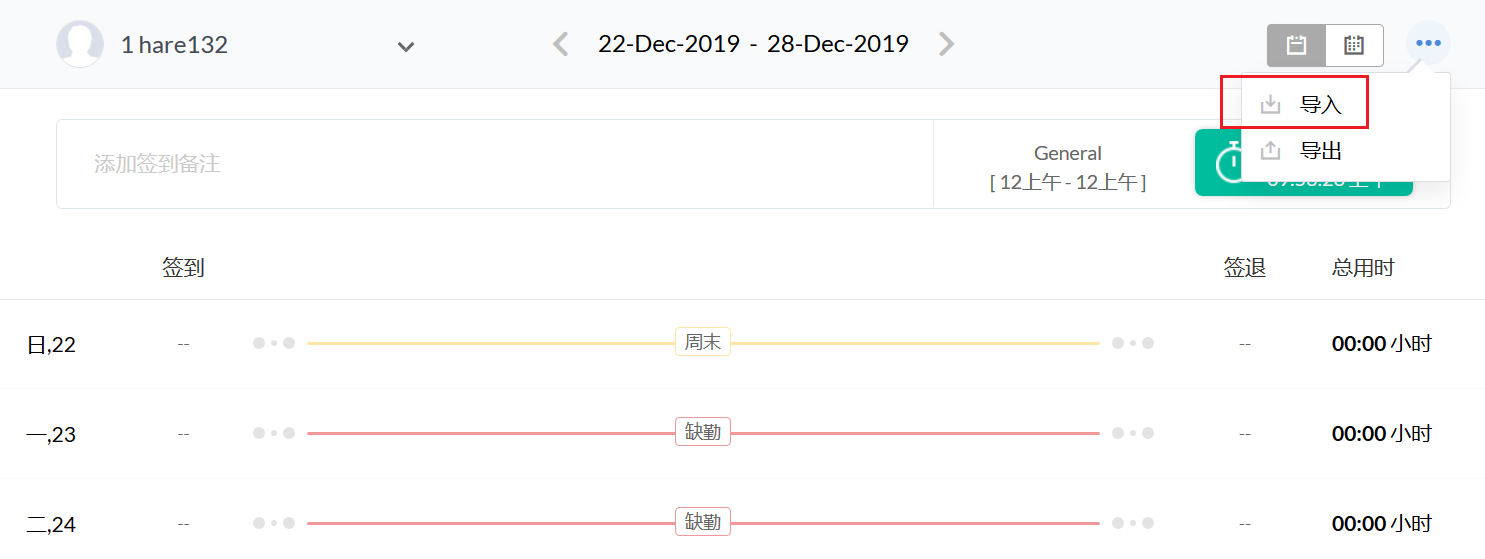Image resolution: width=1485 pixels, height=559 pixels.
Task: Go to the next week
Action: tap(946, 45)
